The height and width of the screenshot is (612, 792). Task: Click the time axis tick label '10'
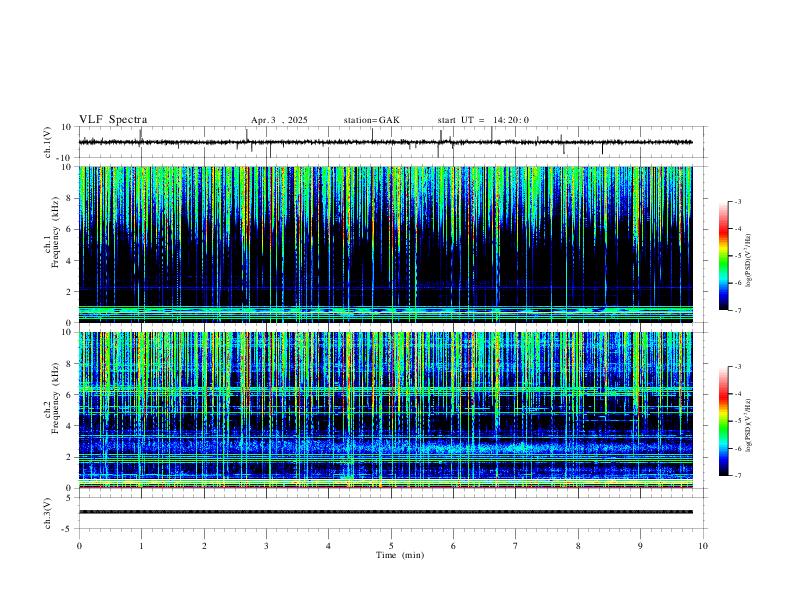pyautogui.click(x=703, y=546)
